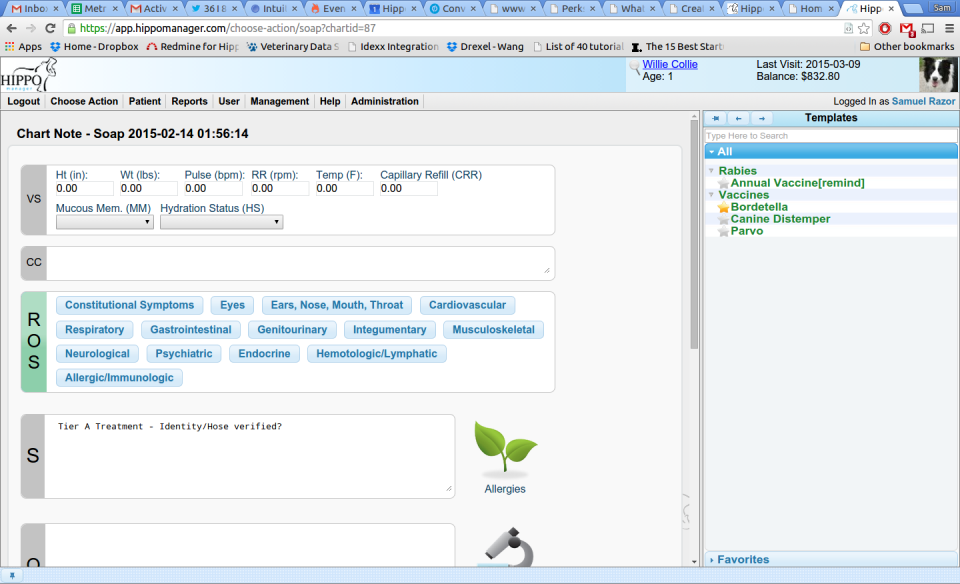Click right arrow in Templates panel
The image size is (960, 584).
coord(762,118)
